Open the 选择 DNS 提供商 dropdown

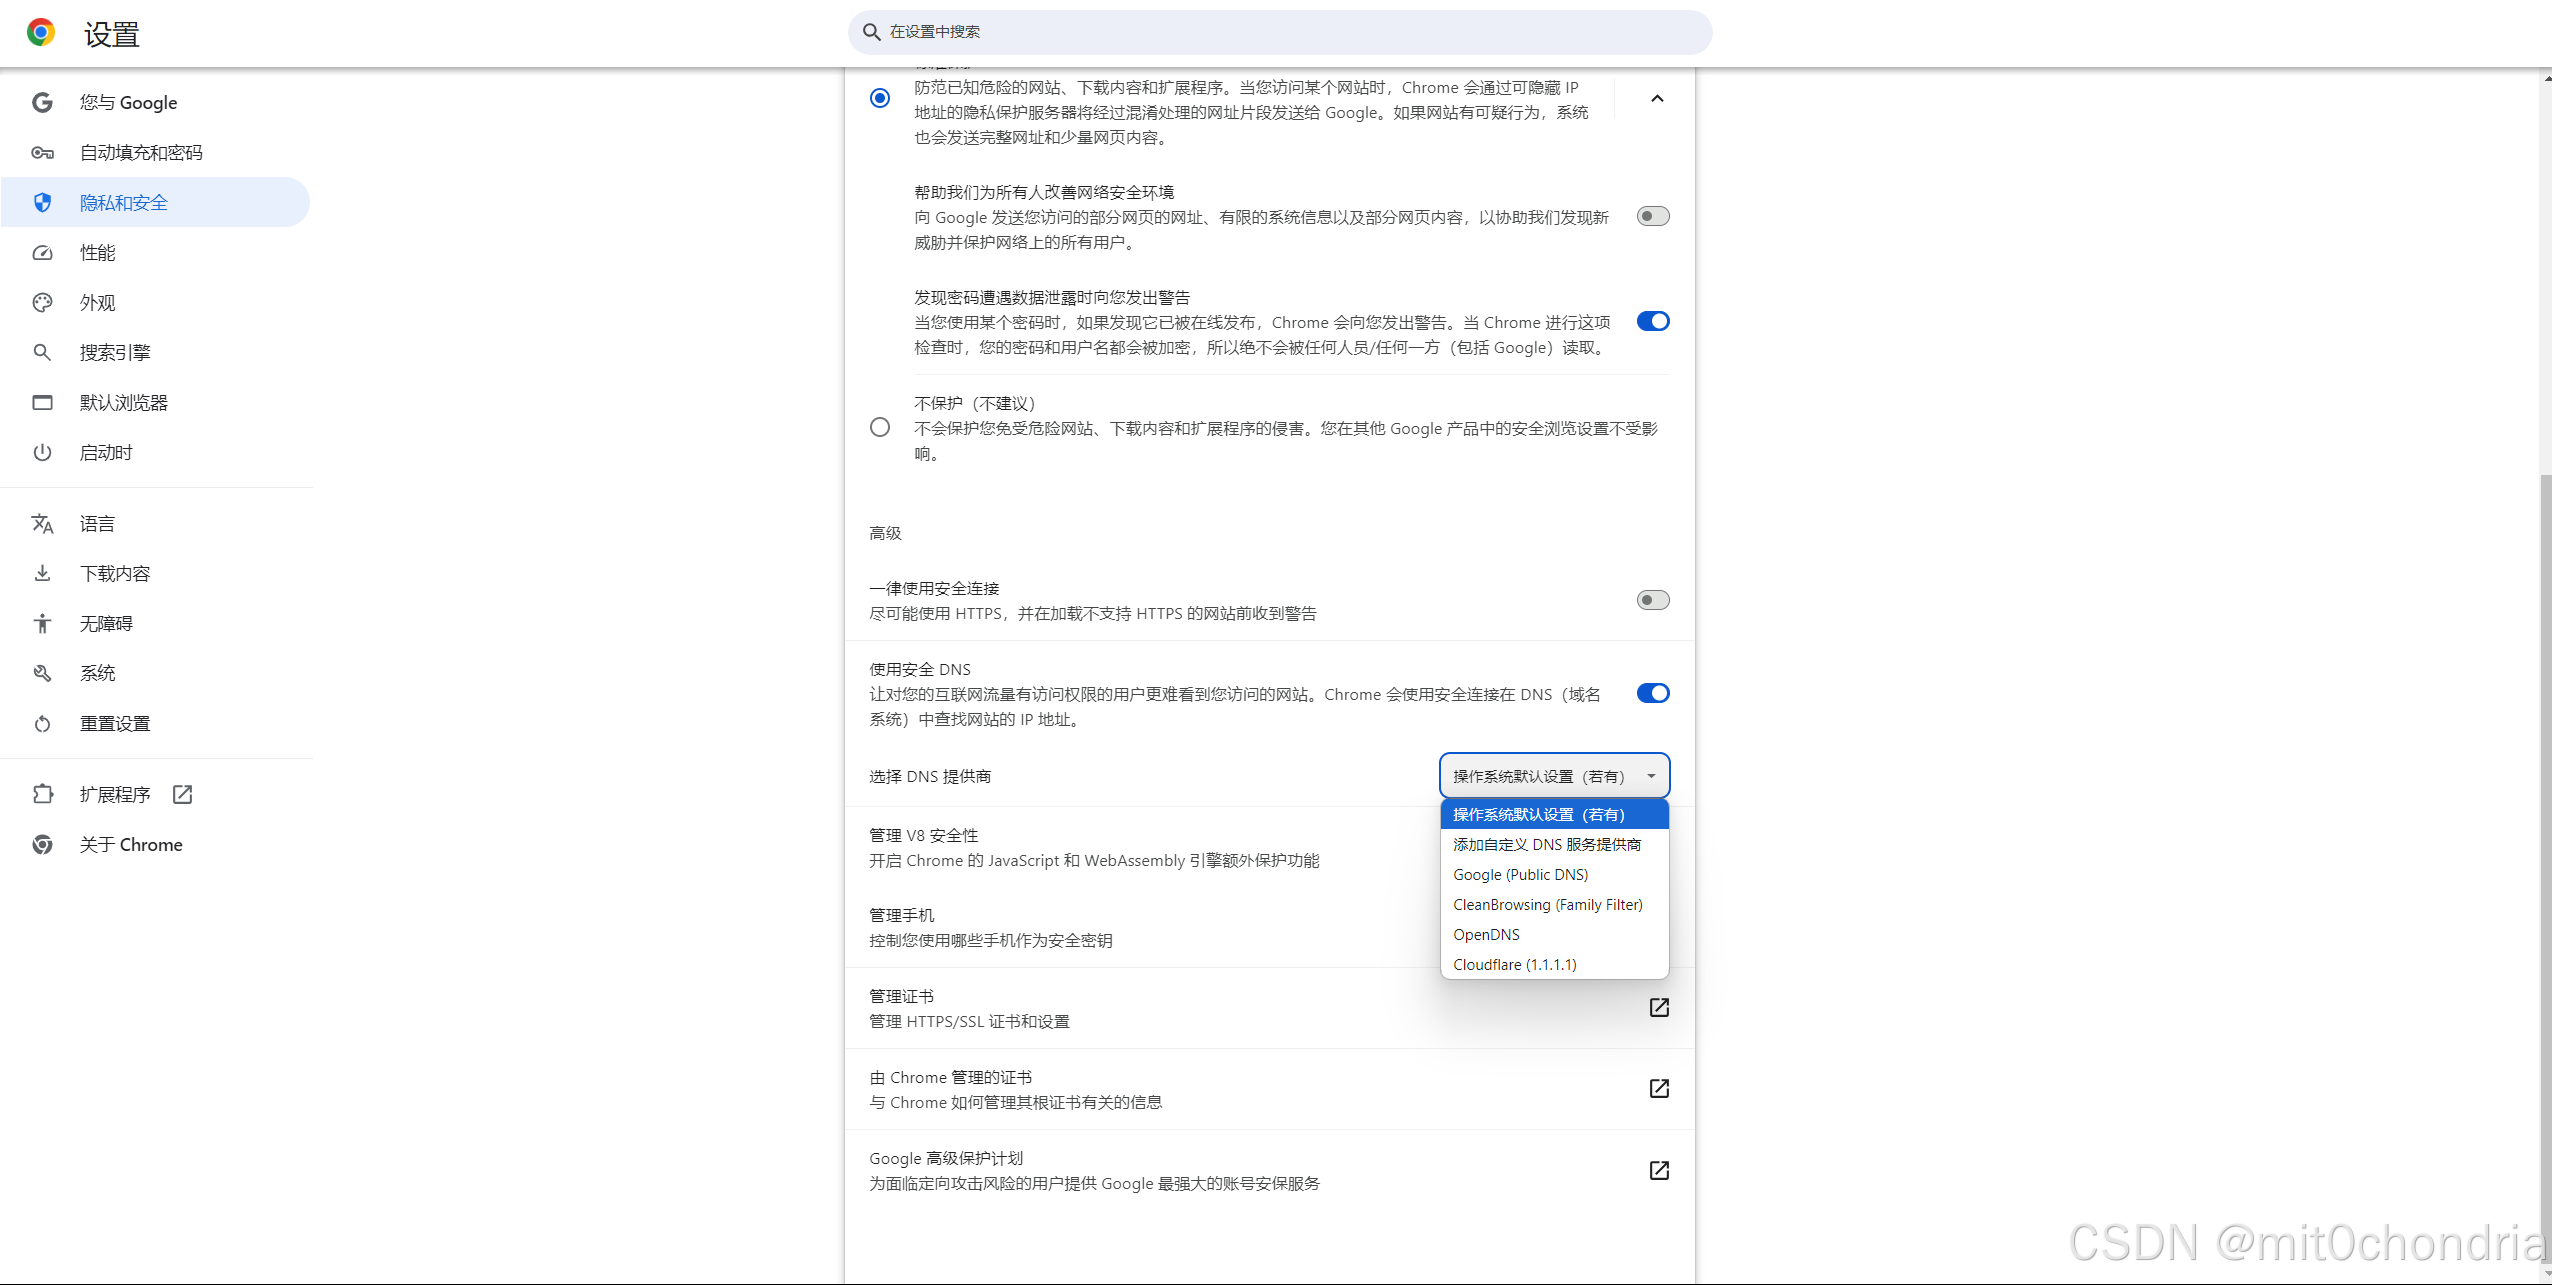click(x=1552, y=775)
